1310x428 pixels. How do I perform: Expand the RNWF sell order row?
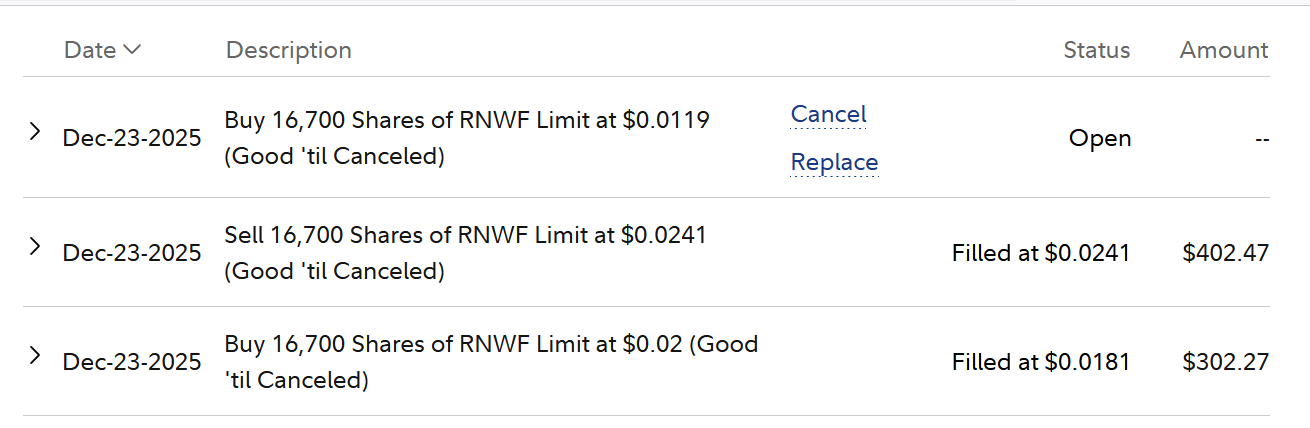pos(35,246)
